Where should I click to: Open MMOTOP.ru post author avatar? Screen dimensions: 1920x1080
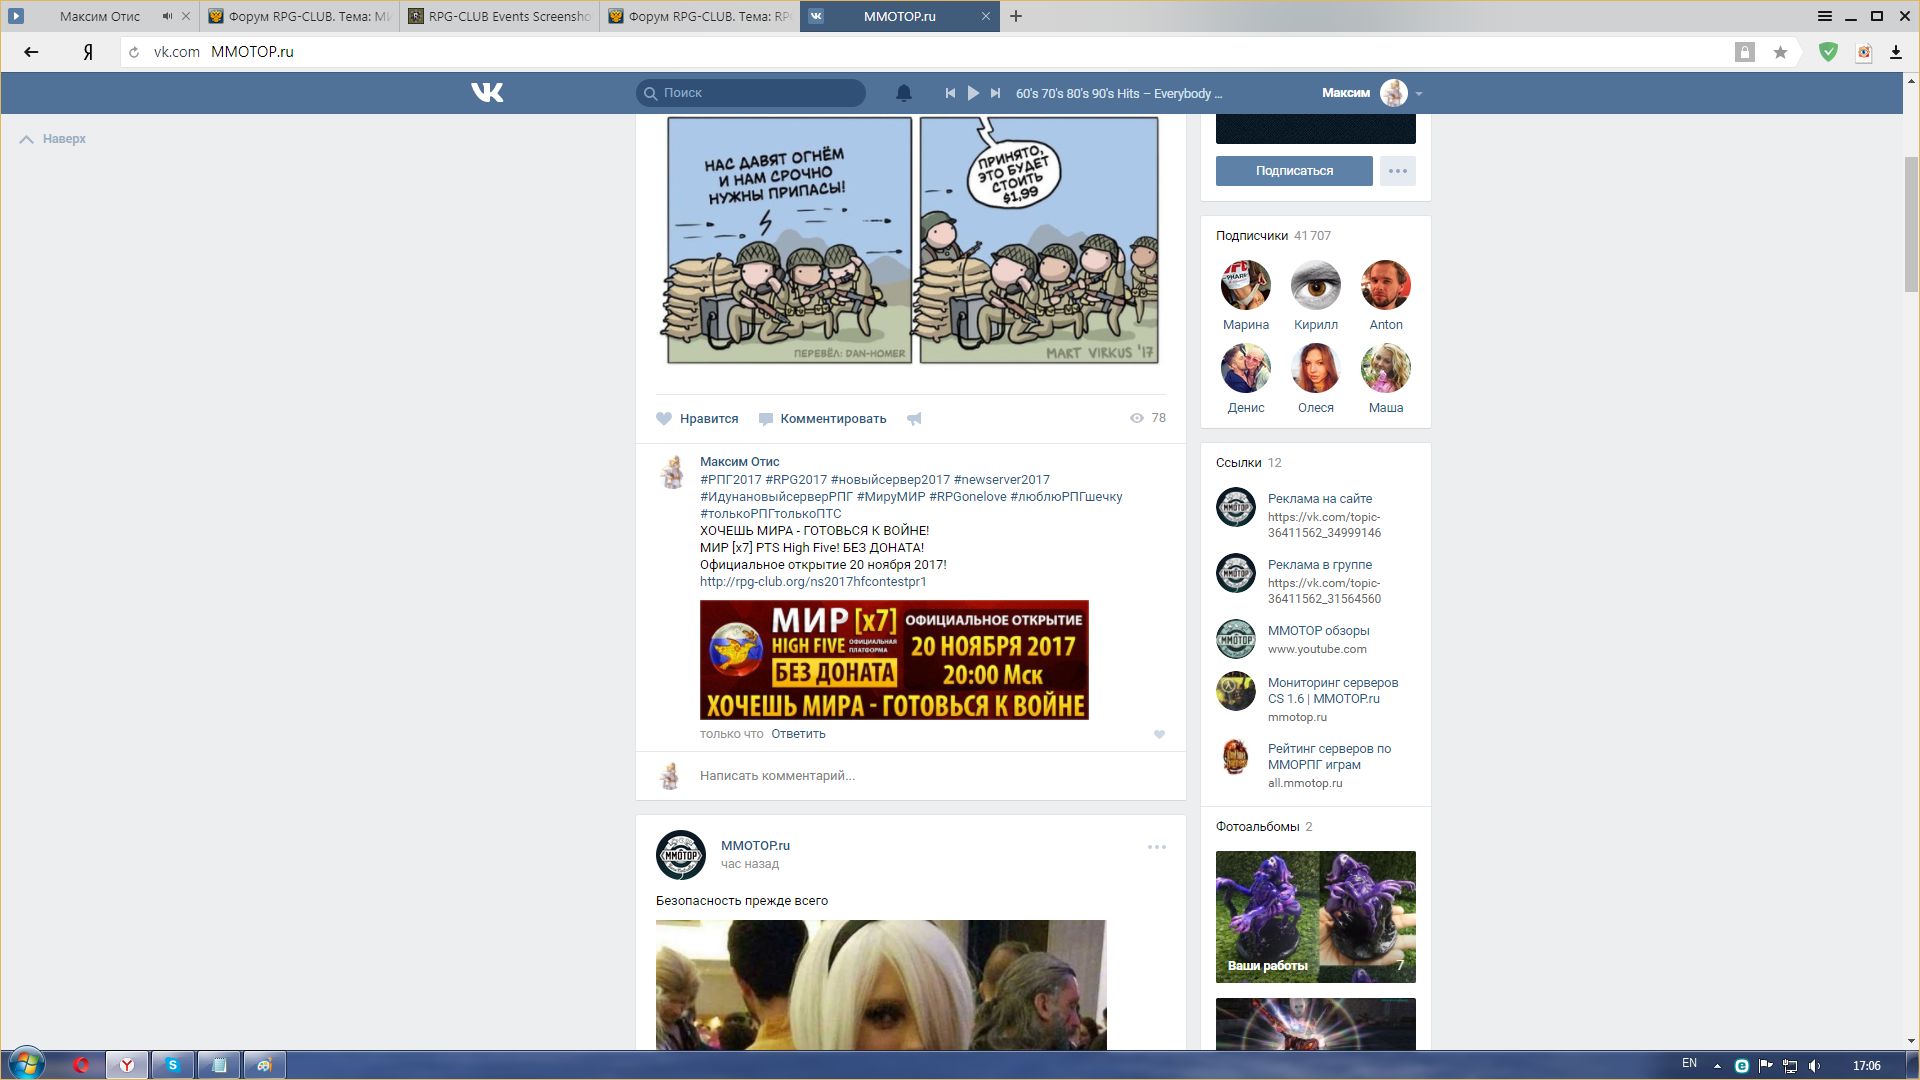(680, 855)
